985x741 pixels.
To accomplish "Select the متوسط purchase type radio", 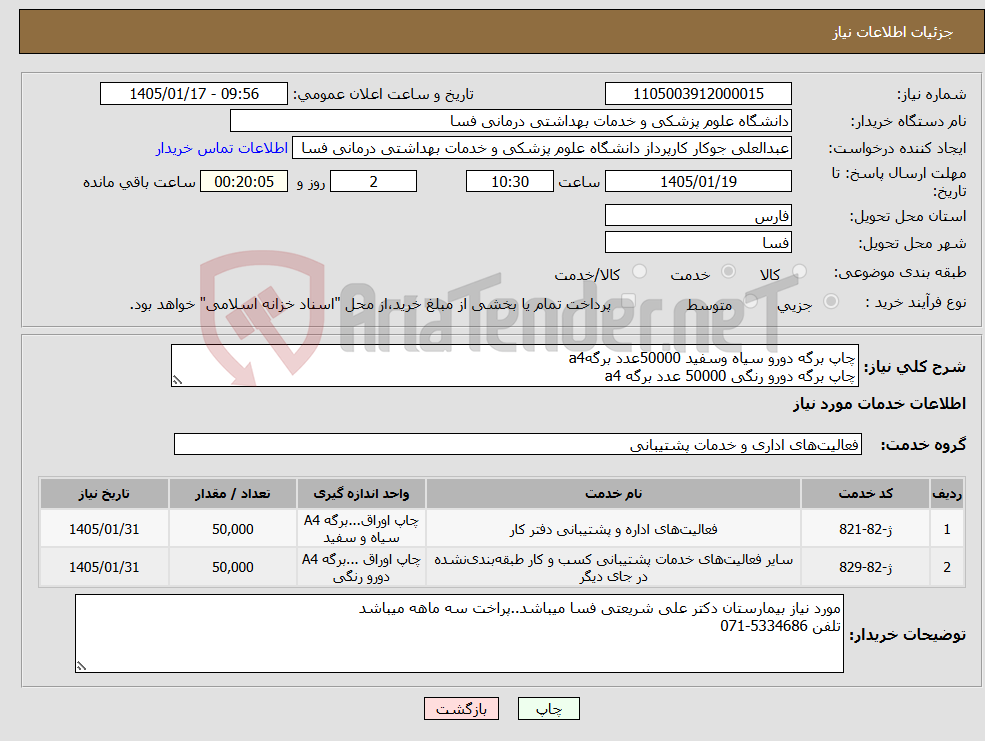I will 750,301.
